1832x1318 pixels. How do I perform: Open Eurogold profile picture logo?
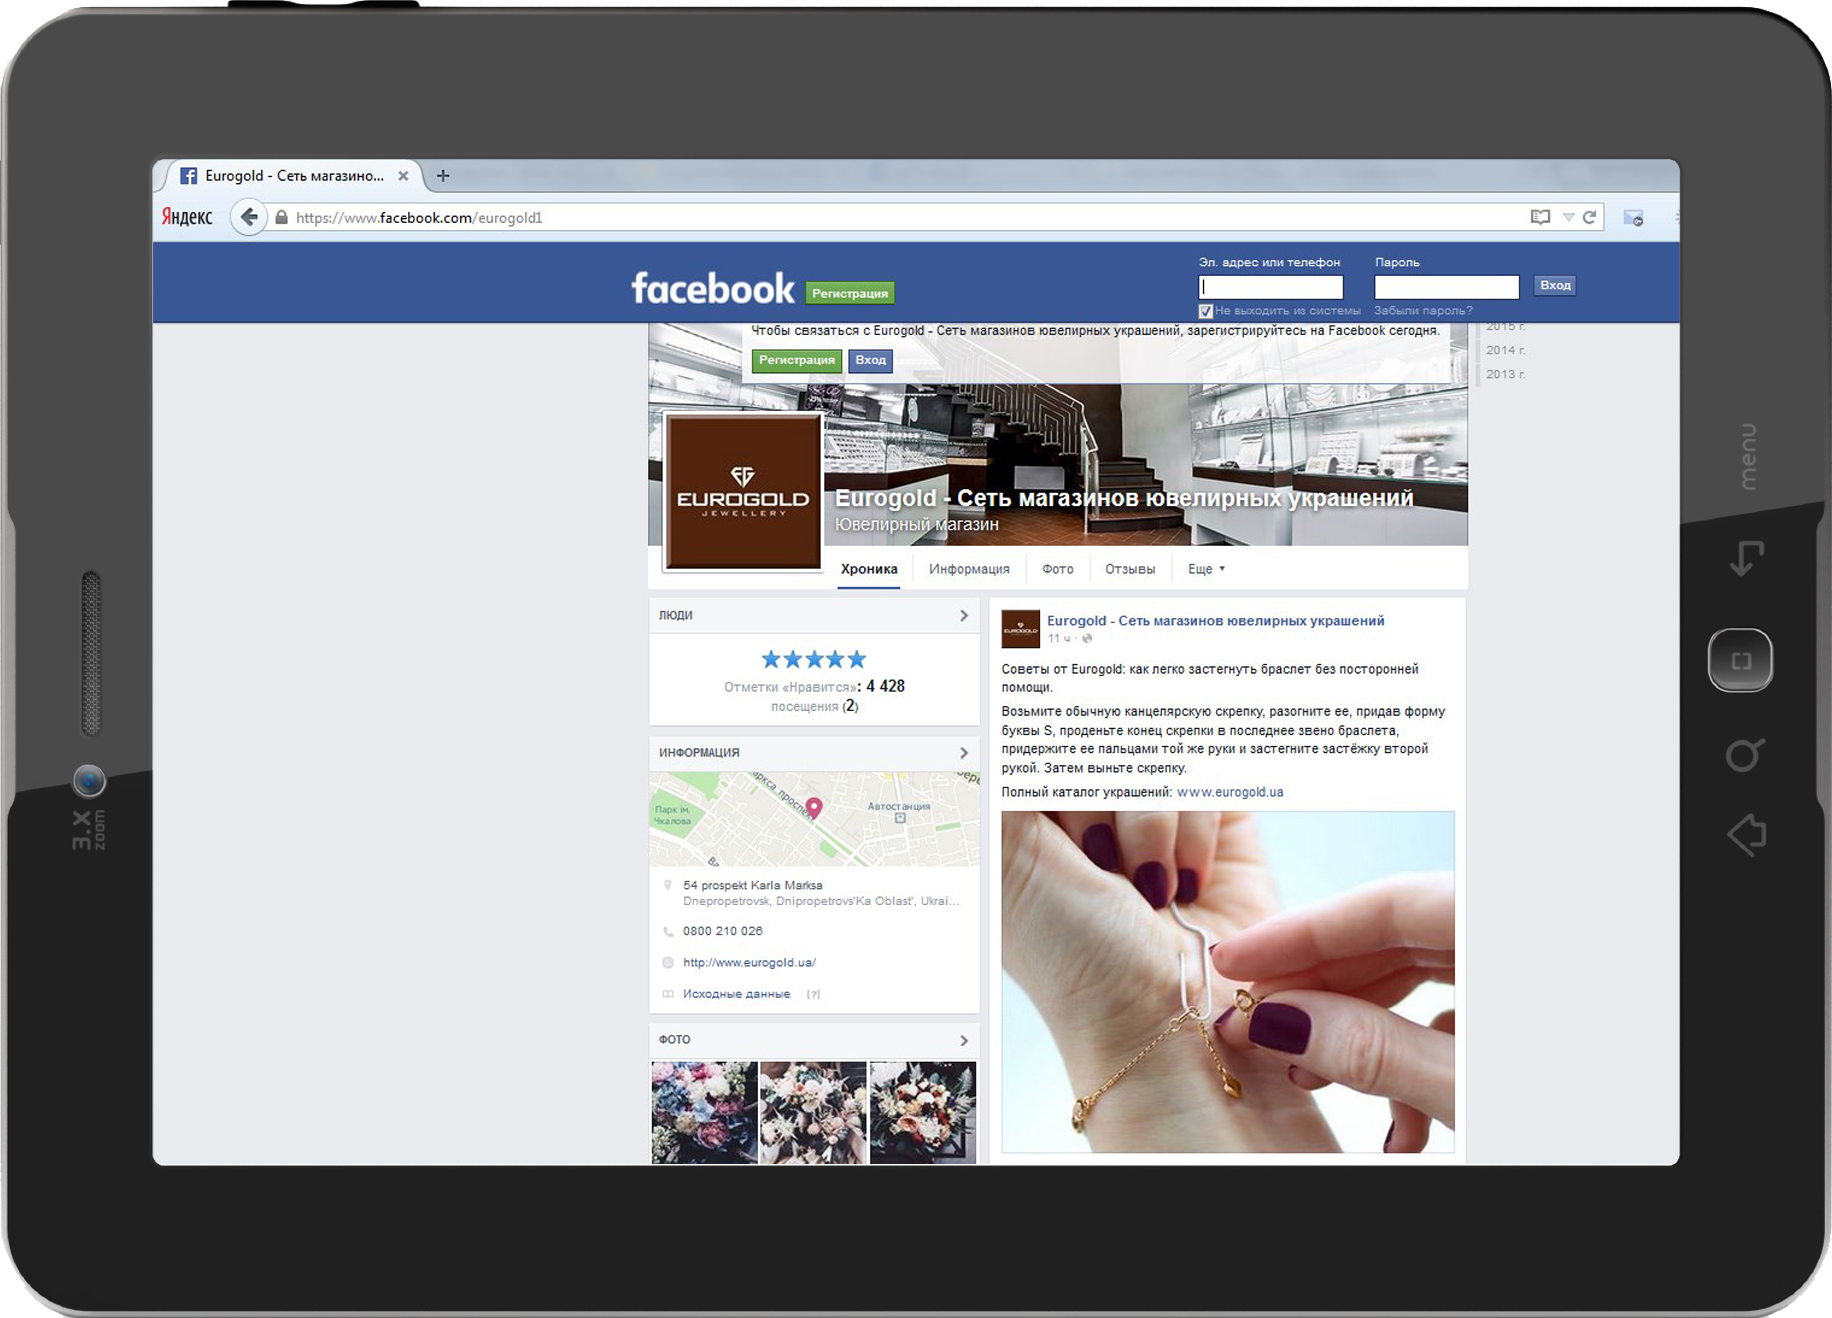coord(743,492)
